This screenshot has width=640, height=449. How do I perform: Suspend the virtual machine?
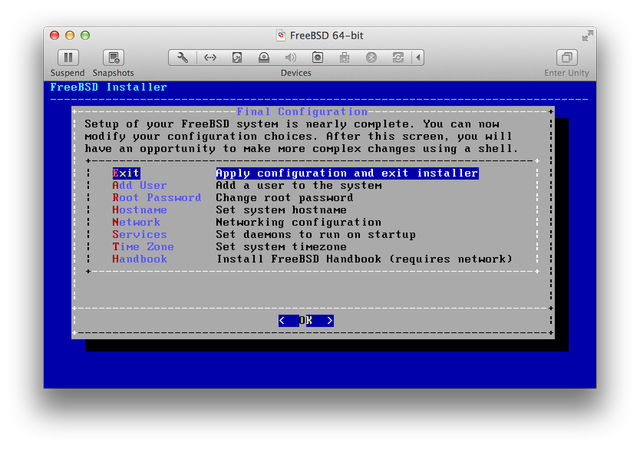pyautogui.click(x=68, y=58)
